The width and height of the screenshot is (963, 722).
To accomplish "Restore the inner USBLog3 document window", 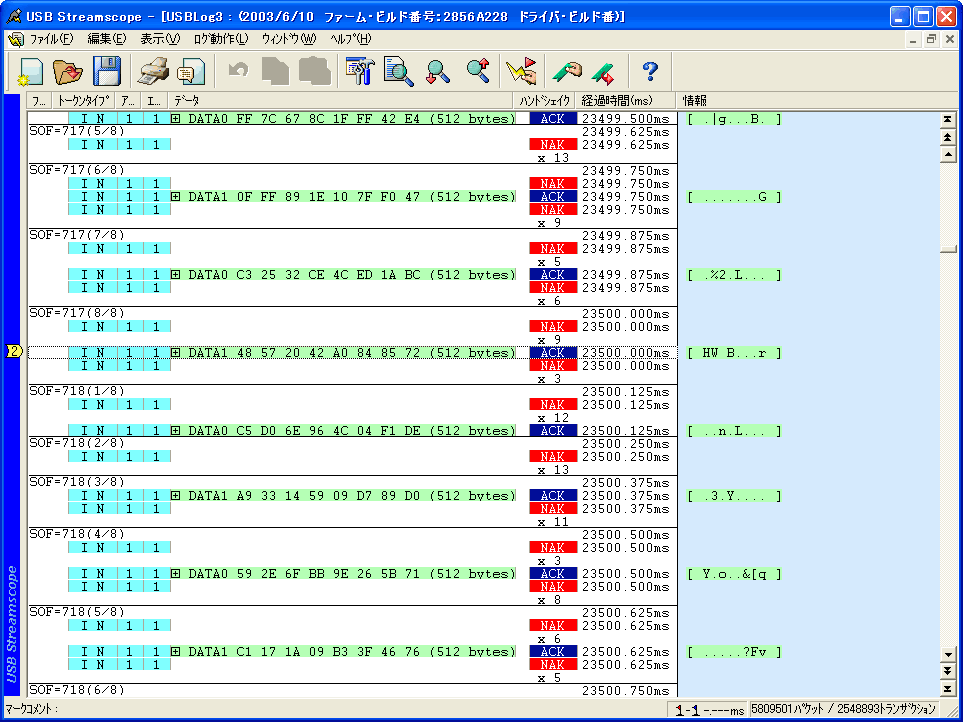I will coord(932,40).
